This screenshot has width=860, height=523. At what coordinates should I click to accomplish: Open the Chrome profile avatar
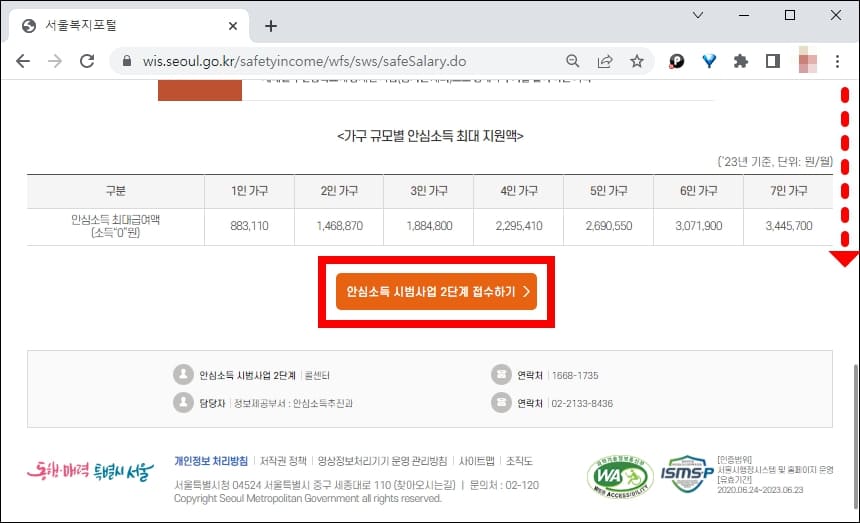pos(807,60)
